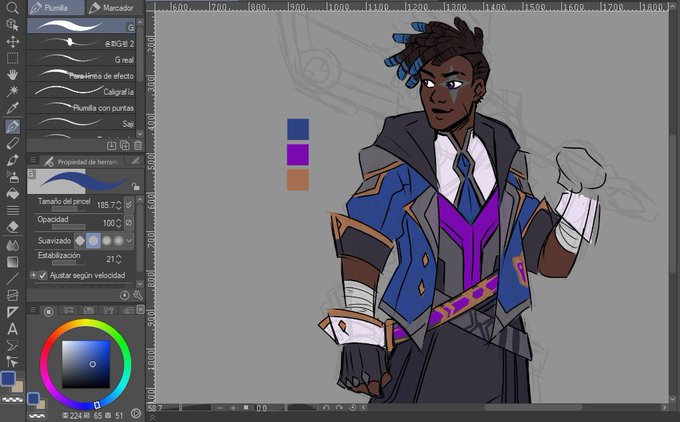Screen dimensions: 680x422
Task: Select the Auto select magic wand tool
Action: click(12, 91)
